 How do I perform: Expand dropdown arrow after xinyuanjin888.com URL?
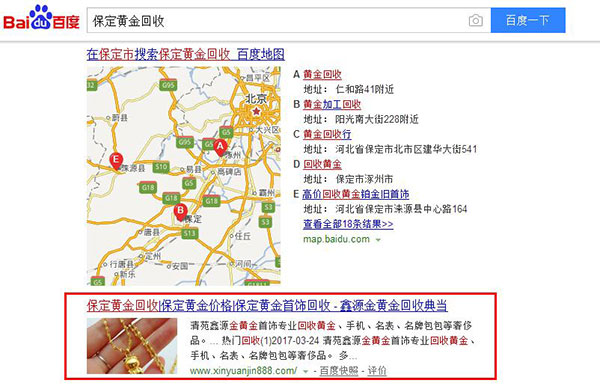coord(305,371)
